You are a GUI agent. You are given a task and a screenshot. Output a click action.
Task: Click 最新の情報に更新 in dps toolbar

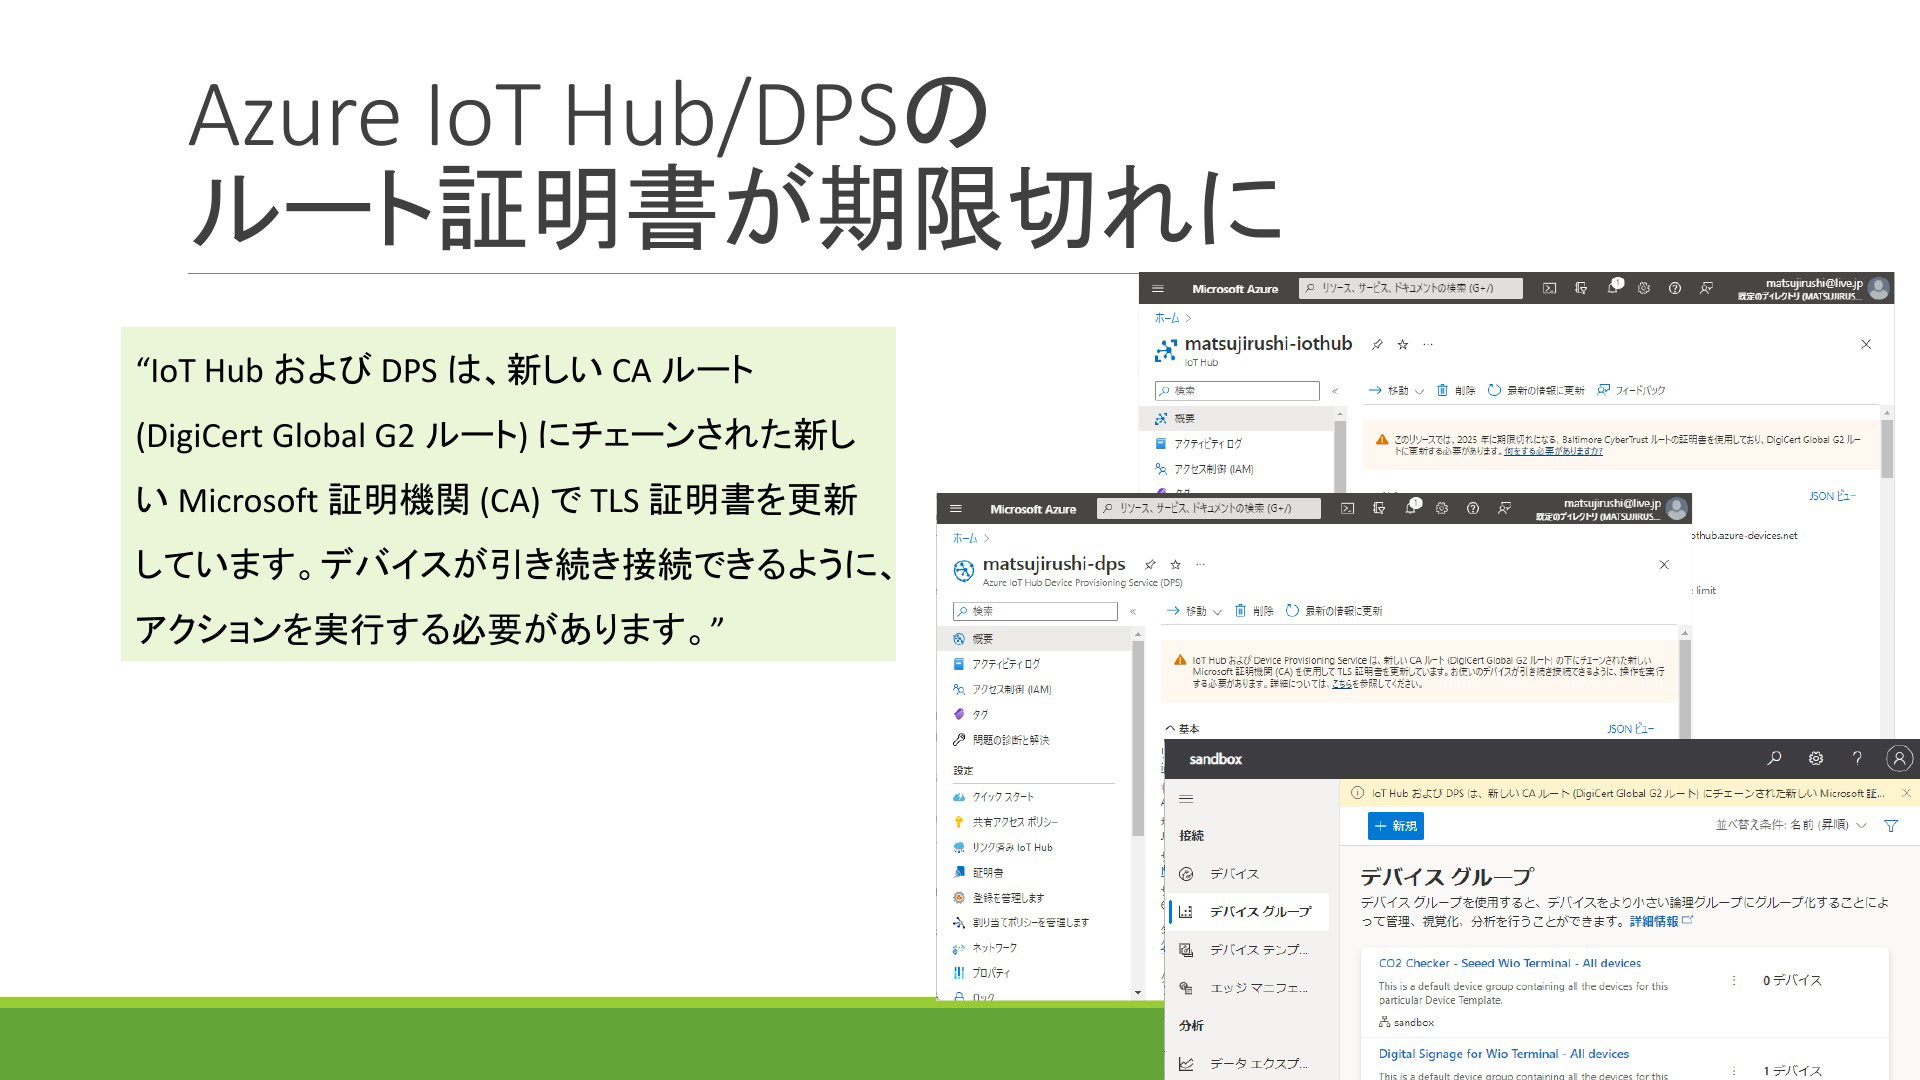click(x=1334, y=610)
